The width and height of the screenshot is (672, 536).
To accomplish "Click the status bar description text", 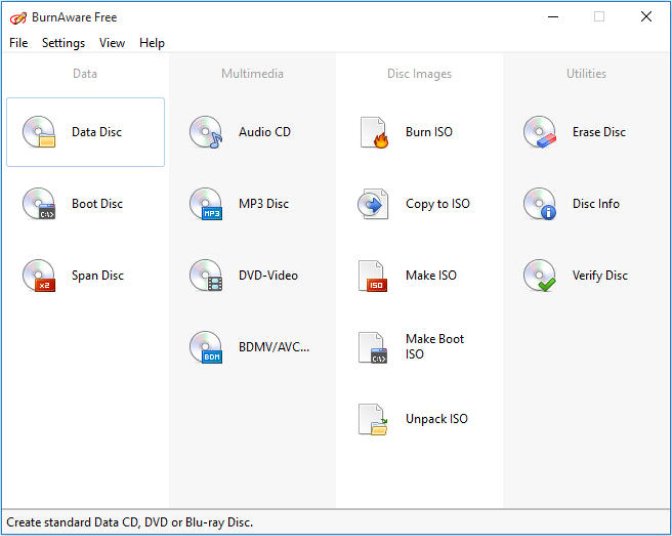I will click(x=129, y=523).
